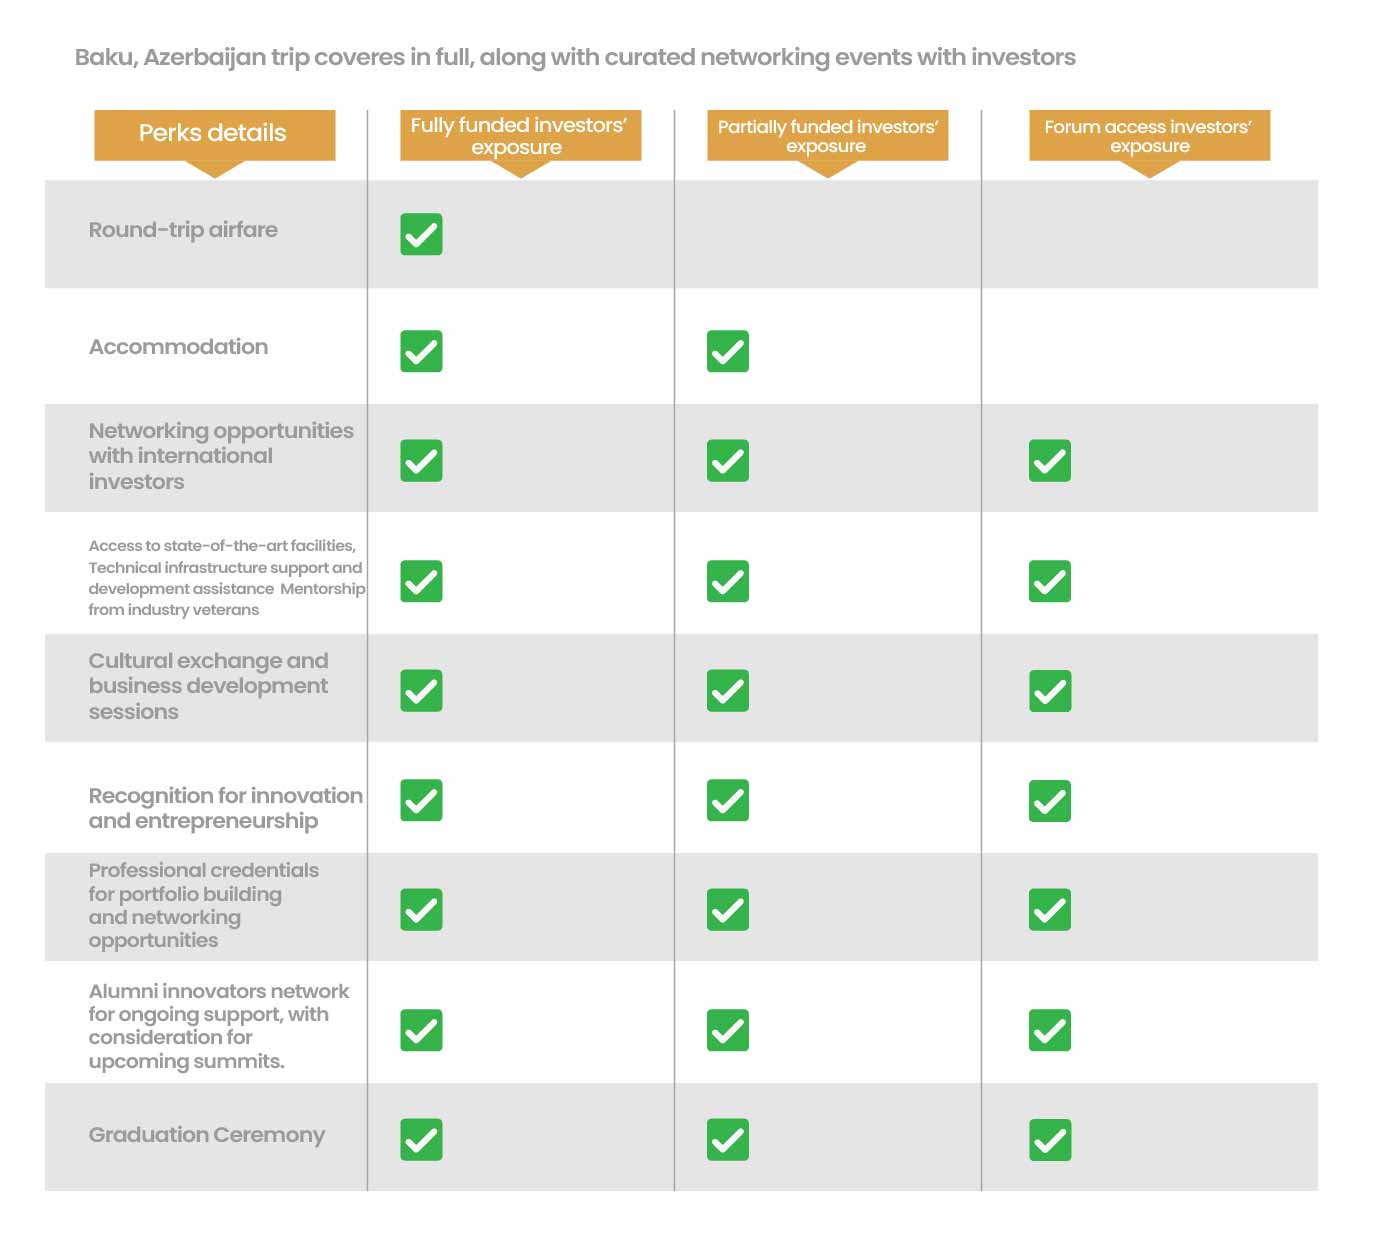Click the Cultural exchange and business development label
The image size is (1374, 1236).
click(208, 686)
